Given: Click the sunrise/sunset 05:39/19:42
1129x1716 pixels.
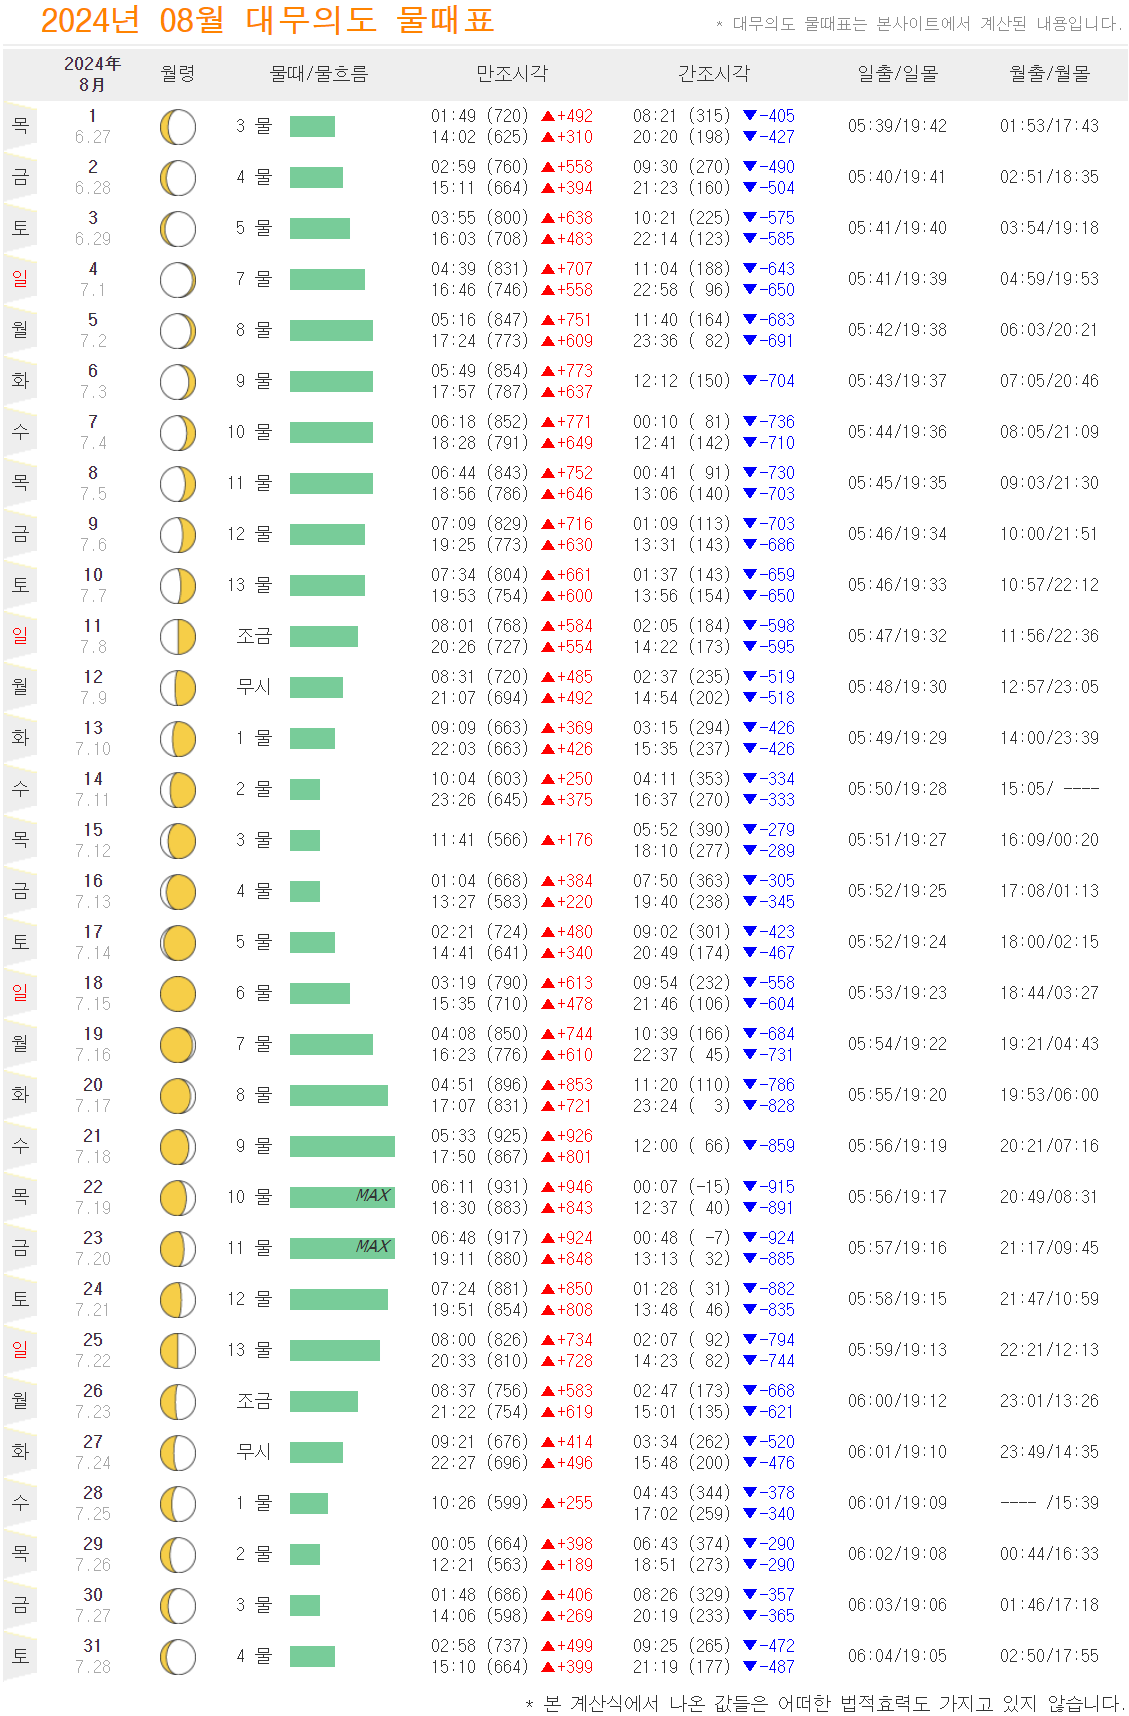Looking at the screenshot, I should point(897,126).
